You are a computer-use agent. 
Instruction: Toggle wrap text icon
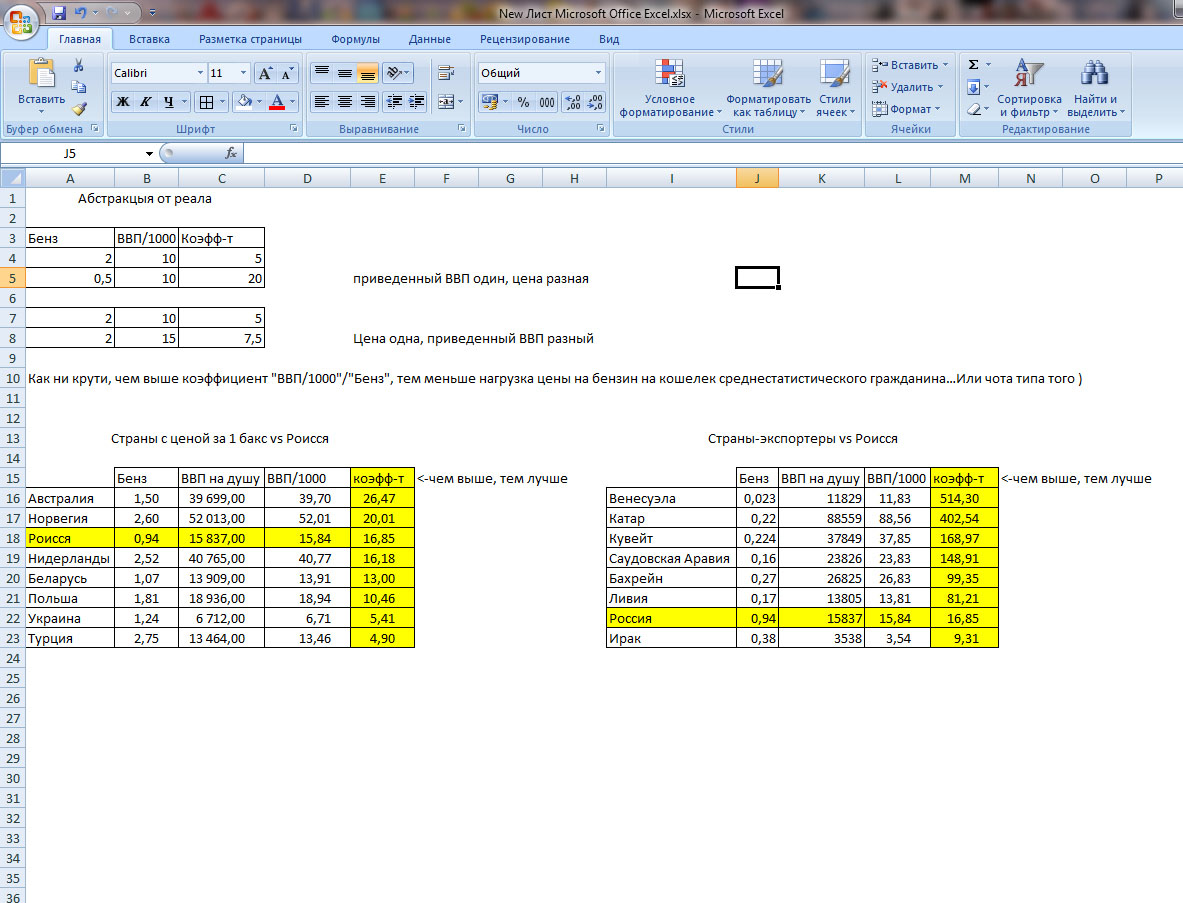pos(446,73)
